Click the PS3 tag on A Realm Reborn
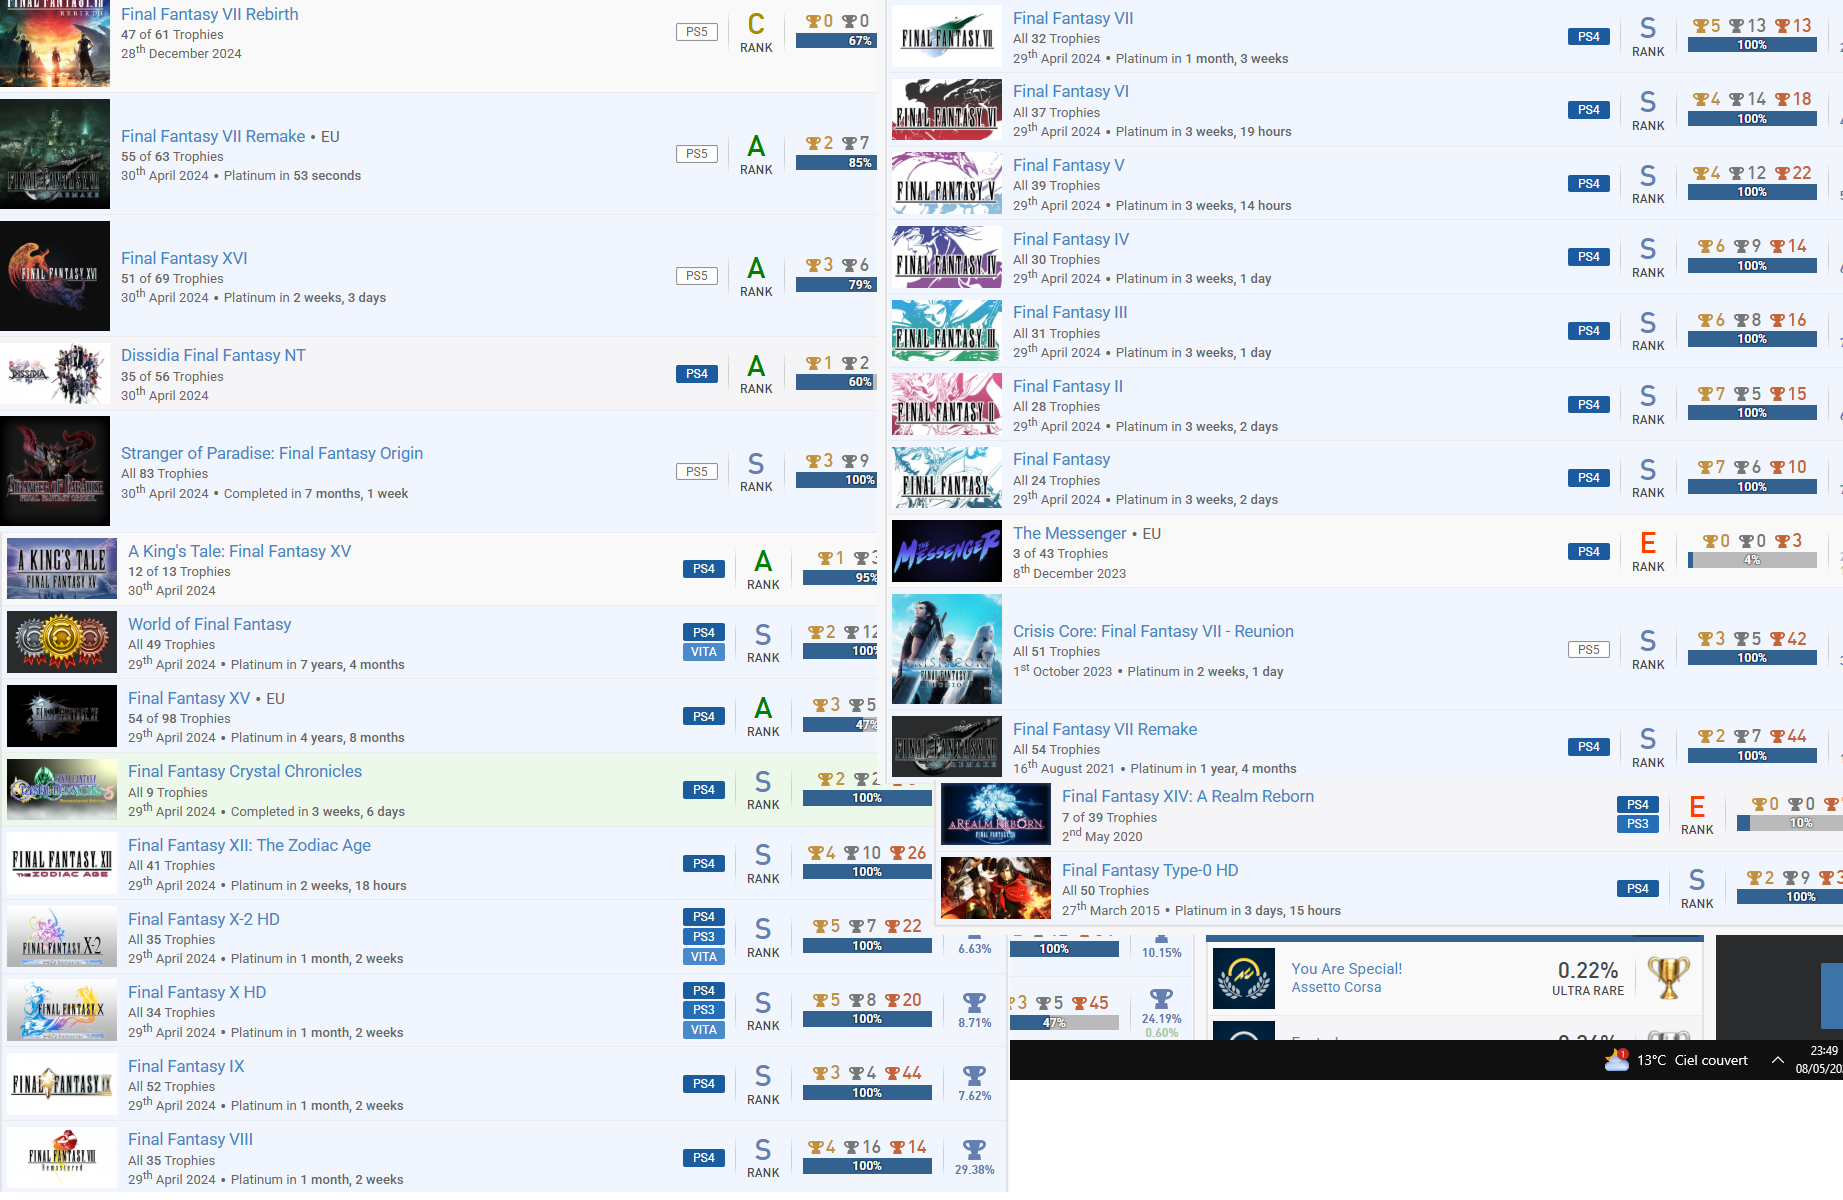Image resolution: width=1843 pixels, height=1200 pixels. point(1638,824)
